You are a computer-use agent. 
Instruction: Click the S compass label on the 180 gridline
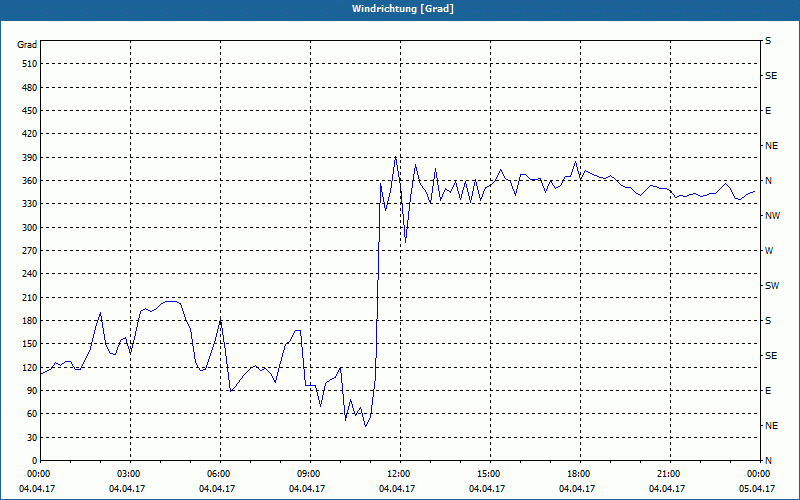pyautogui.click(x=768, y=321)
